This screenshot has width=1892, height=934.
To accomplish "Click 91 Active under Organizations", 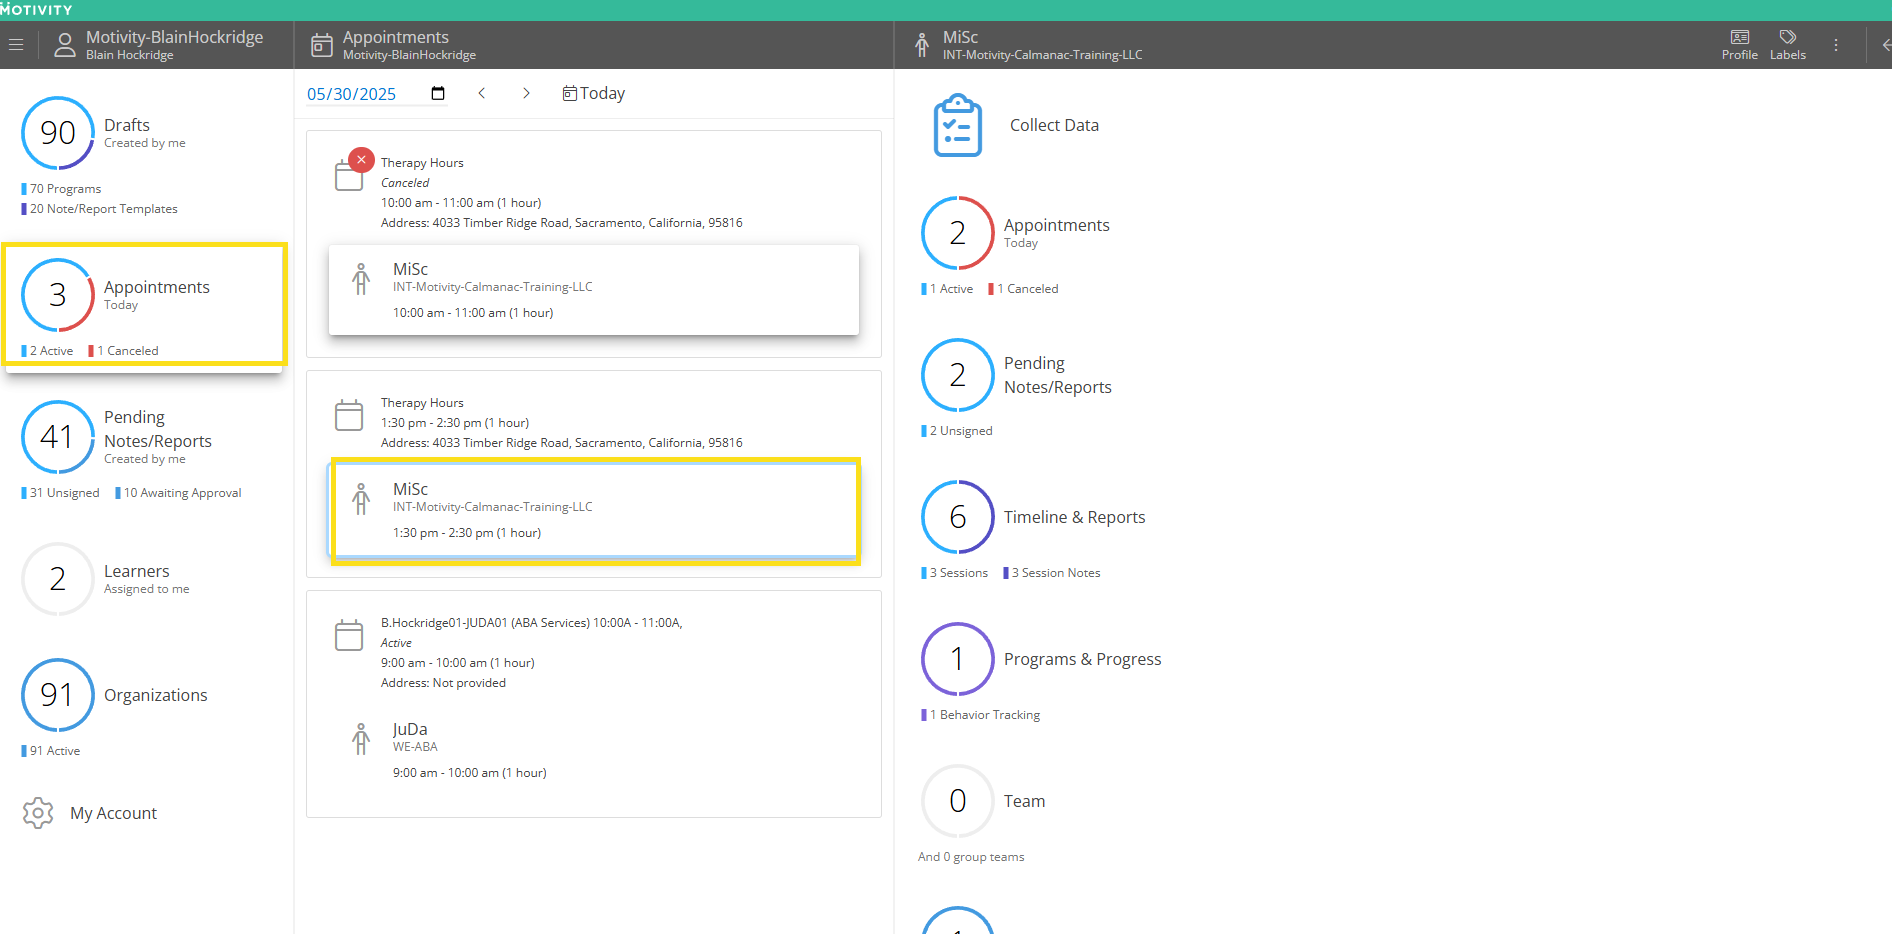I will (51, 751).
